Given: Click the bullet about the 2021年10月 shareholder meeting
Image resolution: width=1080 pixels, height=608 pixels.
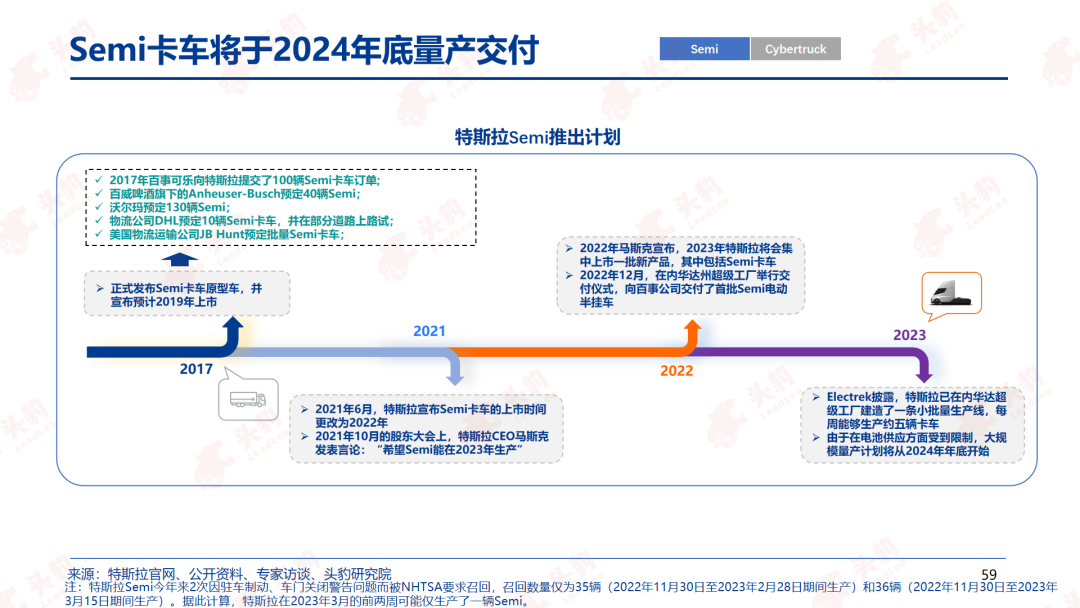Looking at the screenshot, I should tap(432, 443).
